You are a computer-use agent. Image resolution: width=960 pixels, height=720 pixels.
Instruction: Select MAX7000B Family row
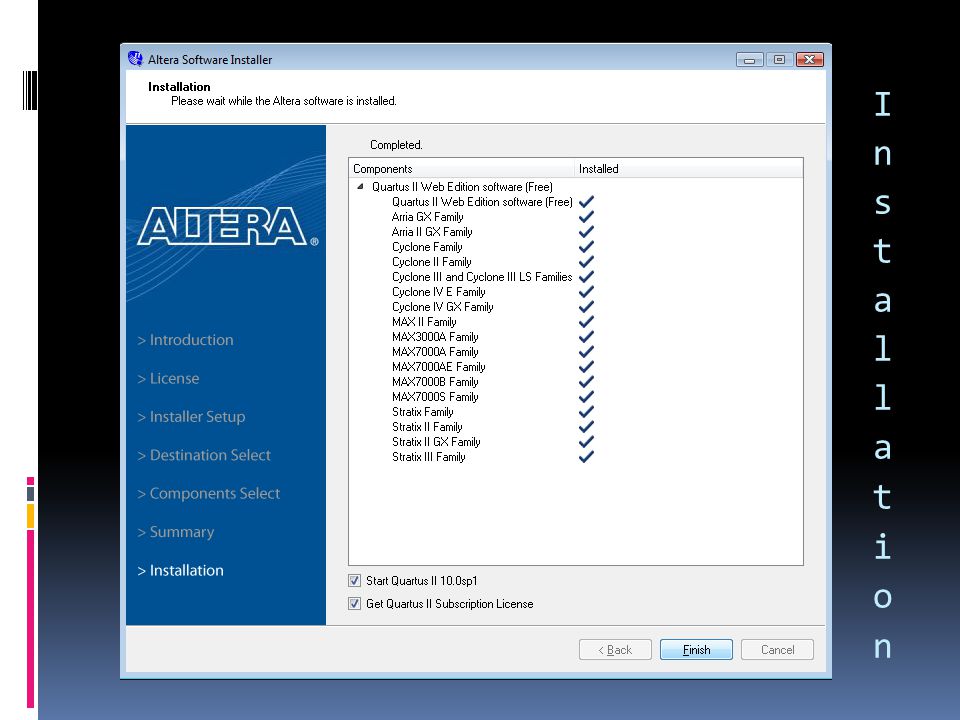[x=435, y=382]
